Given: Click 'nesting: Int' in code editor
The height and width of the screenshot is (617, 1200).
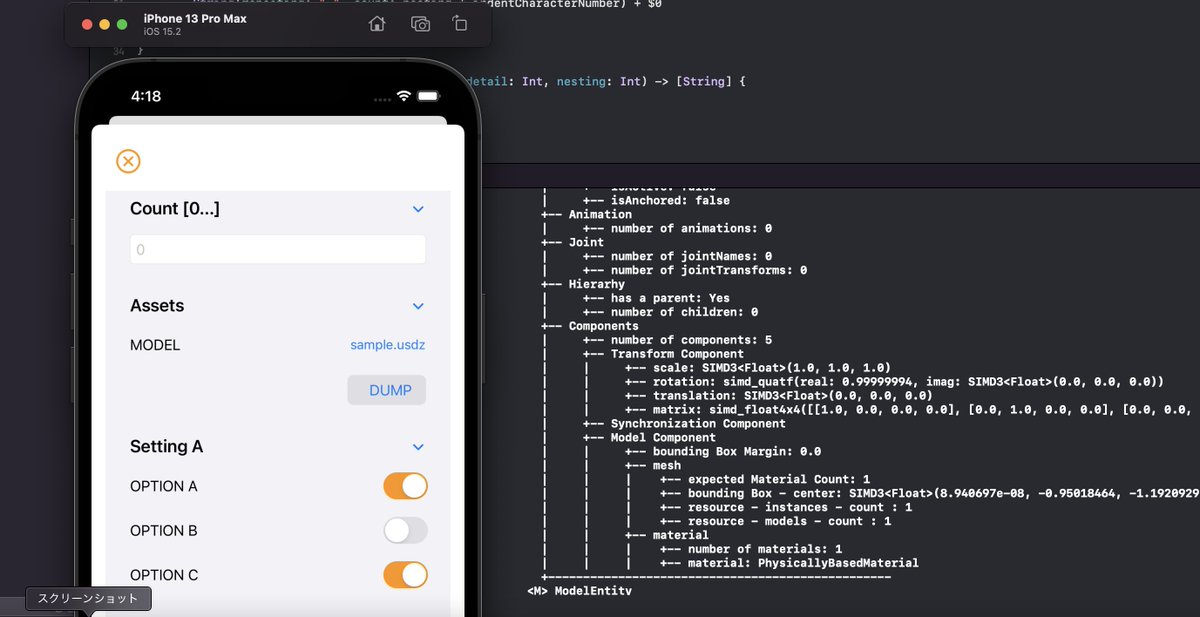Looking at the screenshot, I should point(599,81).
